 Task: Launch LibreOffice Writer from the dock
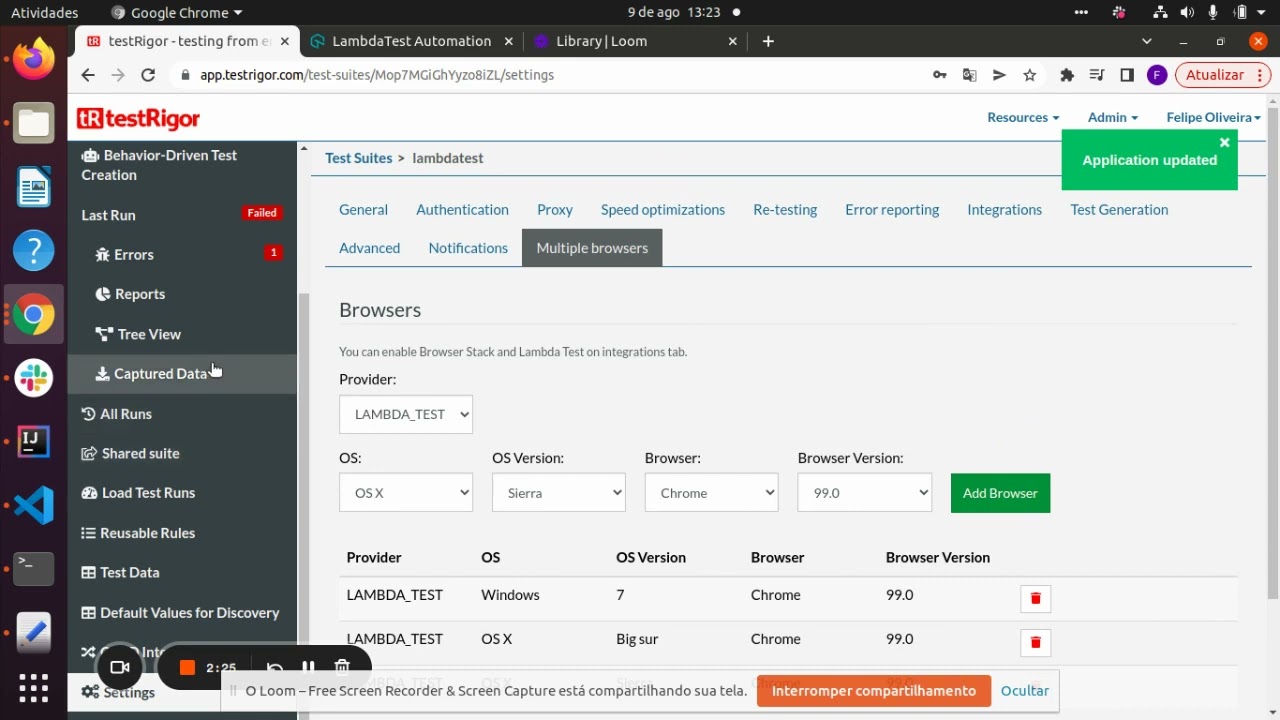(33, 187)
